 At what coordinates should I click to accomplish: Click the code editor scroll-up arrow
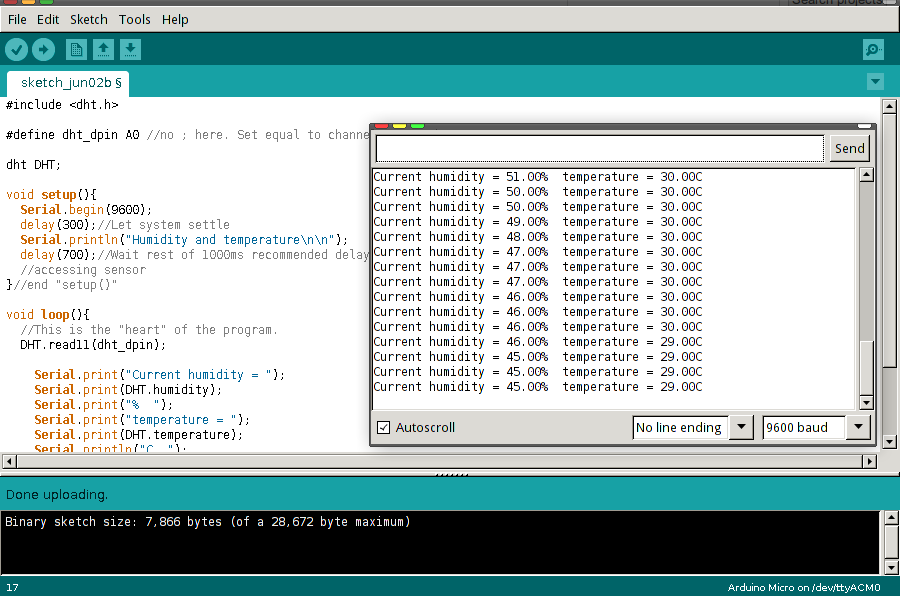coord(889,106)
